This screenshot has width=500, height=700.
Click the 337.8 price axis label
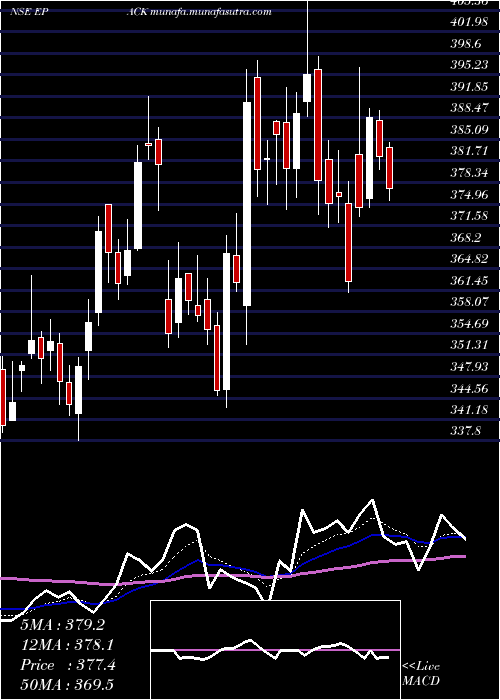pos(466,432)
